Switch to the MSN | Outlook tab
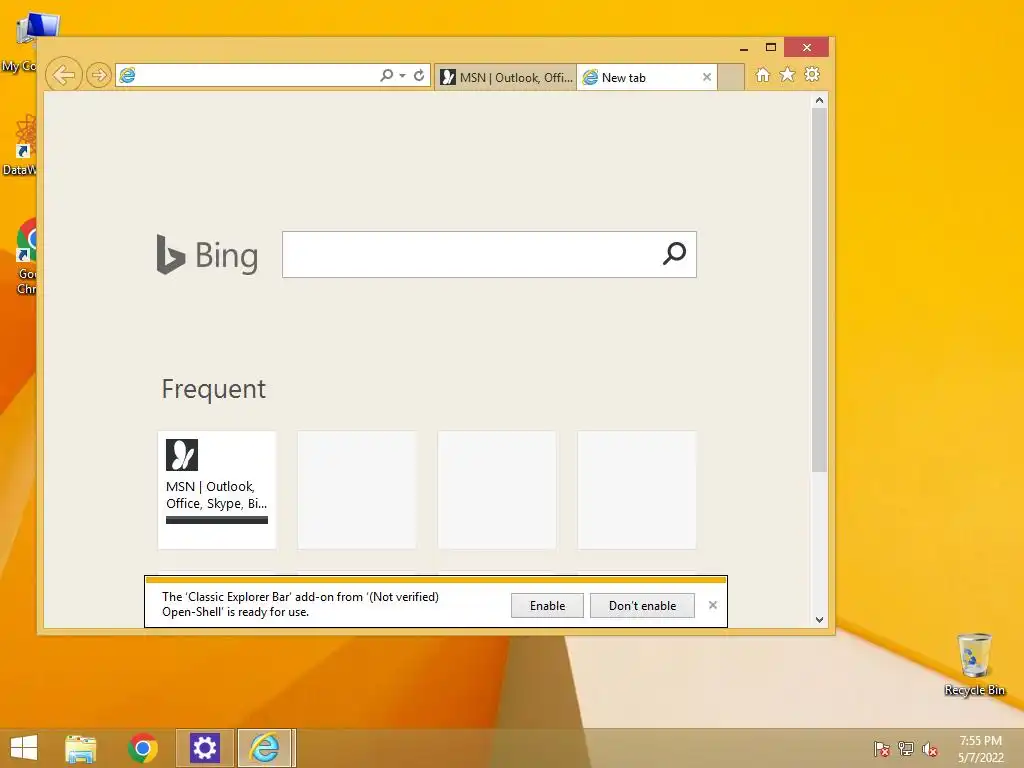Viewport: 1024px width, 768px height. (506, 77)
